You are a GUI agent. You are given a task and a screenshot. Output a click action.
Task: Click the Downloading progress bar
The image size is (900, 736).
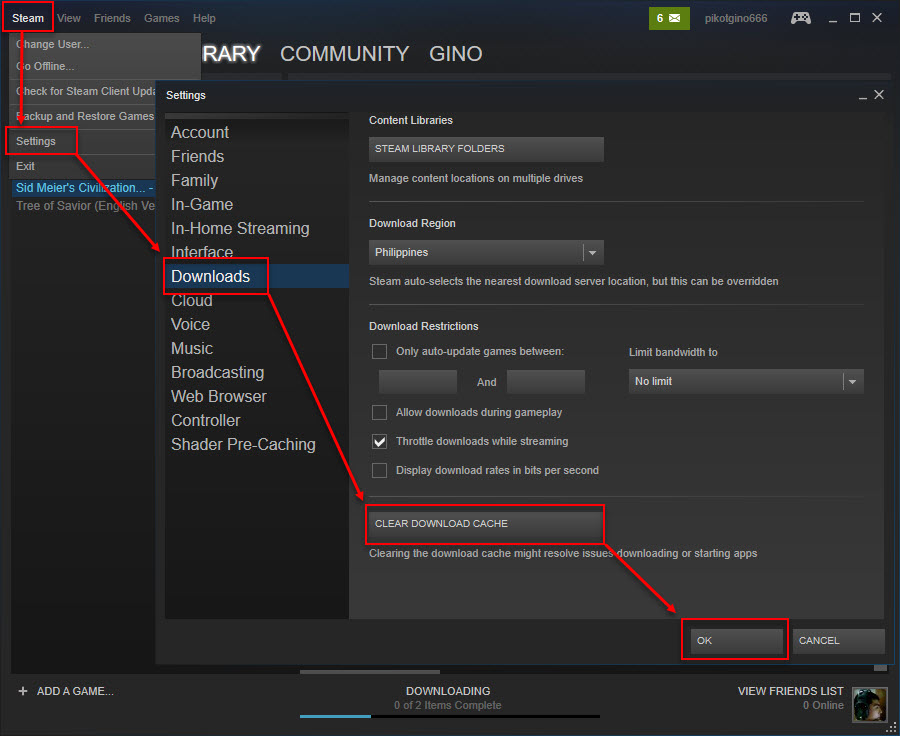(x=449, y=716)
